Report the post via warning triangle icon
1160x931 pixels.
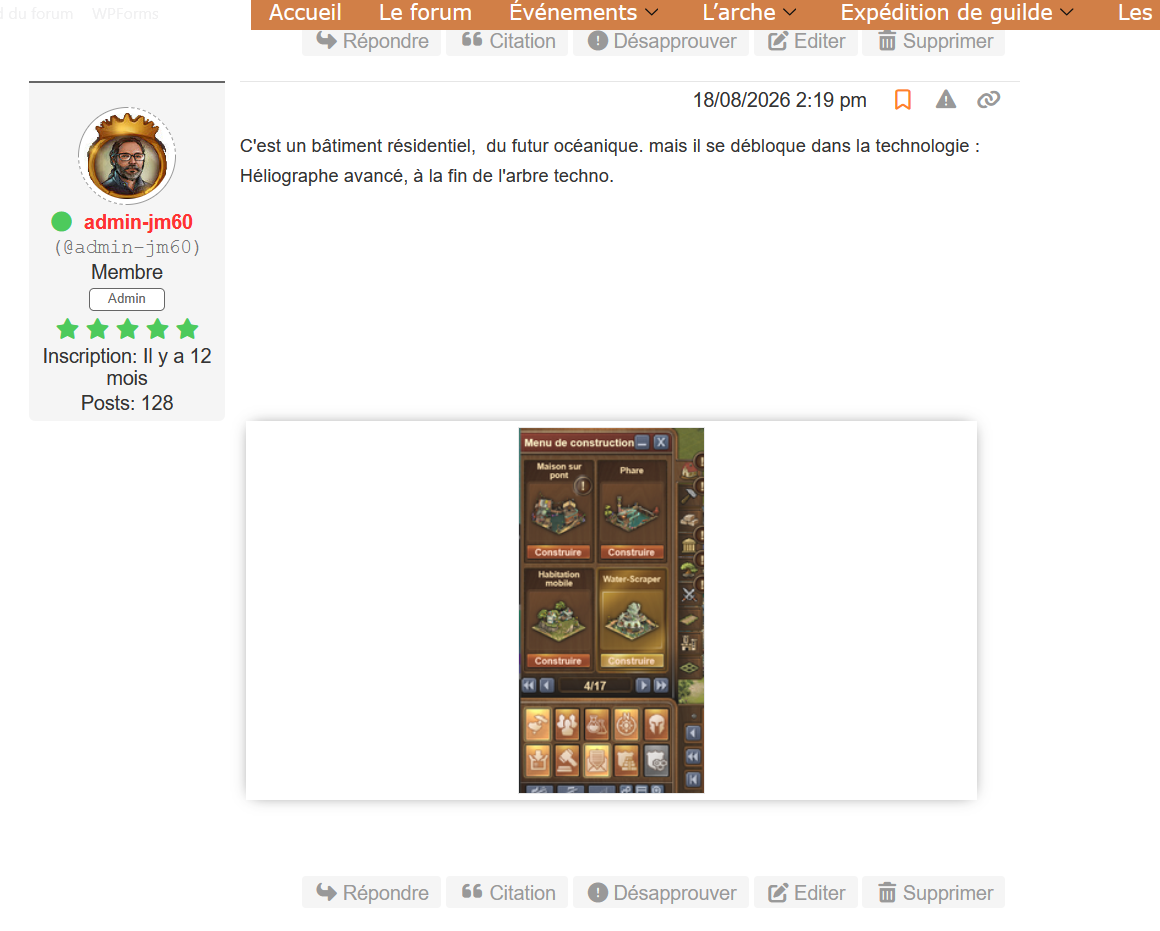pos(945,99)
